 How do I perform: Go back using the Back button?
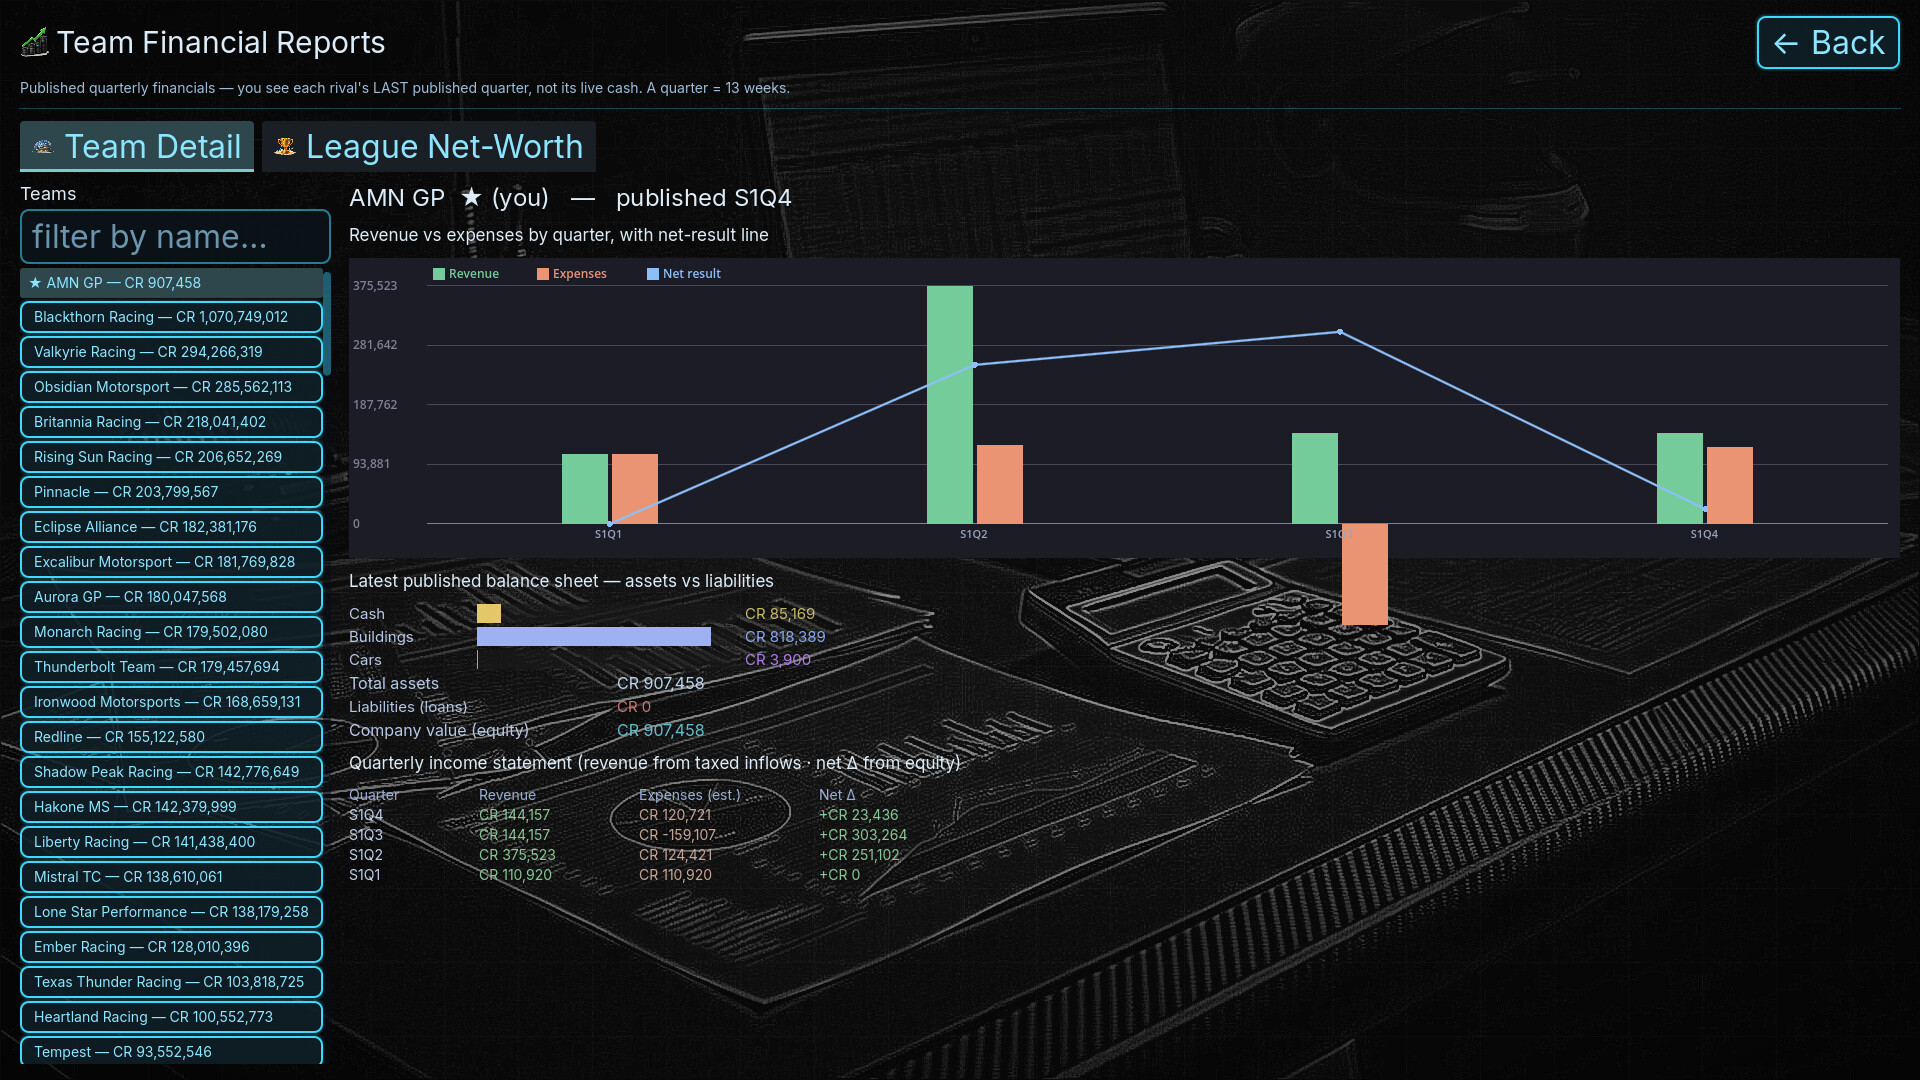coord(1828,43)
